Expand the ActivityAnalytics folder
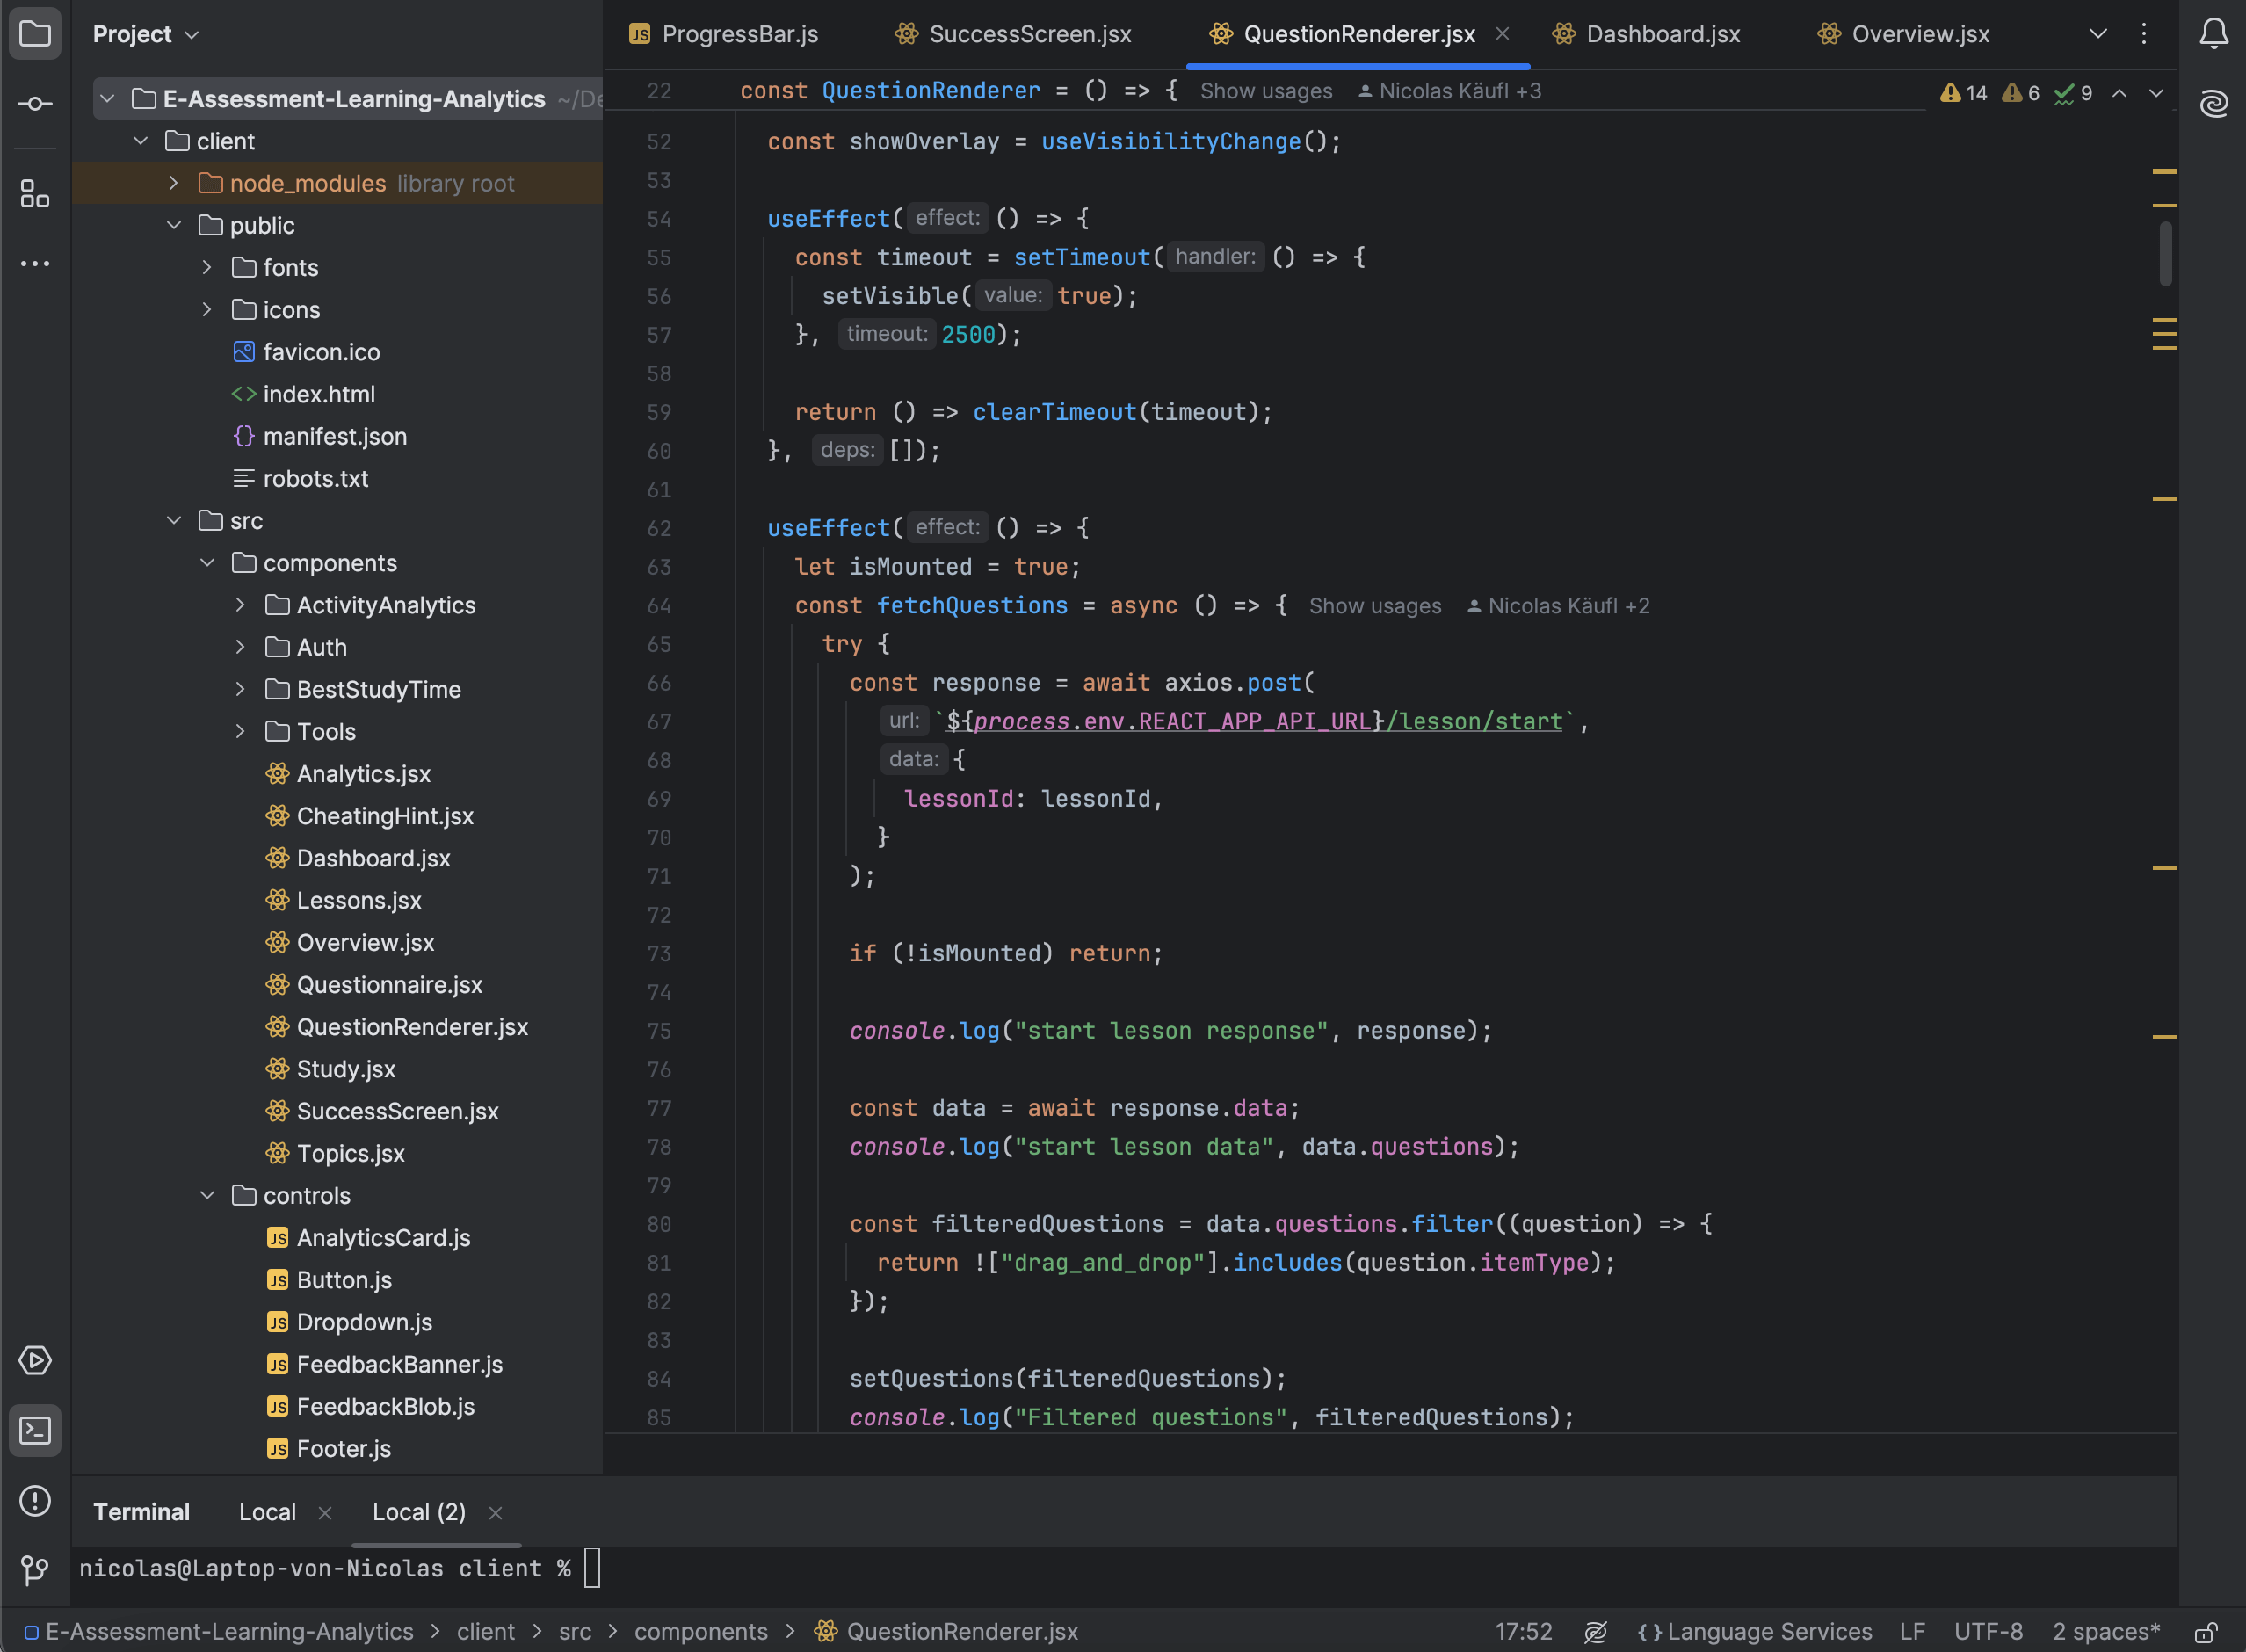This screenshot has width=2246, height=1652. tap(239, 604)
